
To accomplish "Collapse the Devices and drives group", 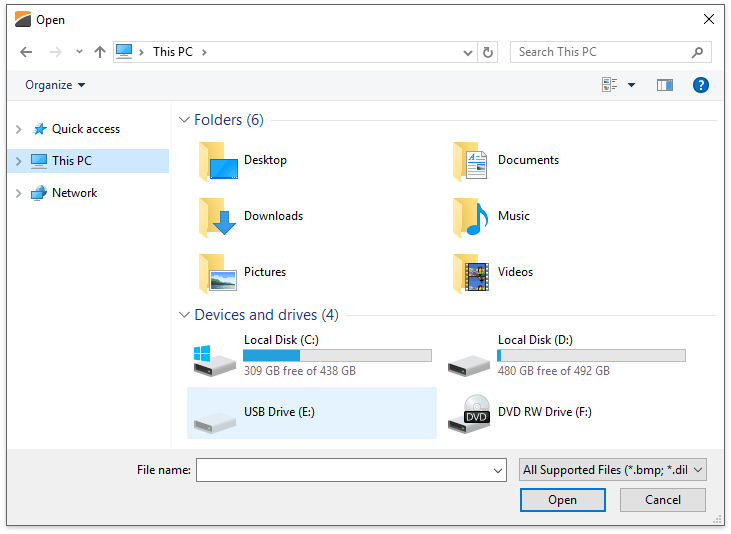I will [x=184, y=315].
